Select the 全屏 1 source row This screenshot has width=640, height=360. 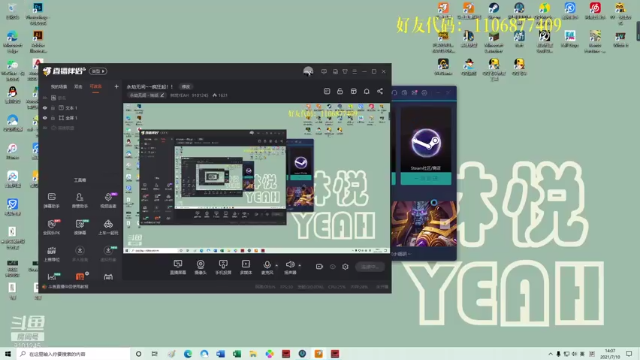(80, 118)
